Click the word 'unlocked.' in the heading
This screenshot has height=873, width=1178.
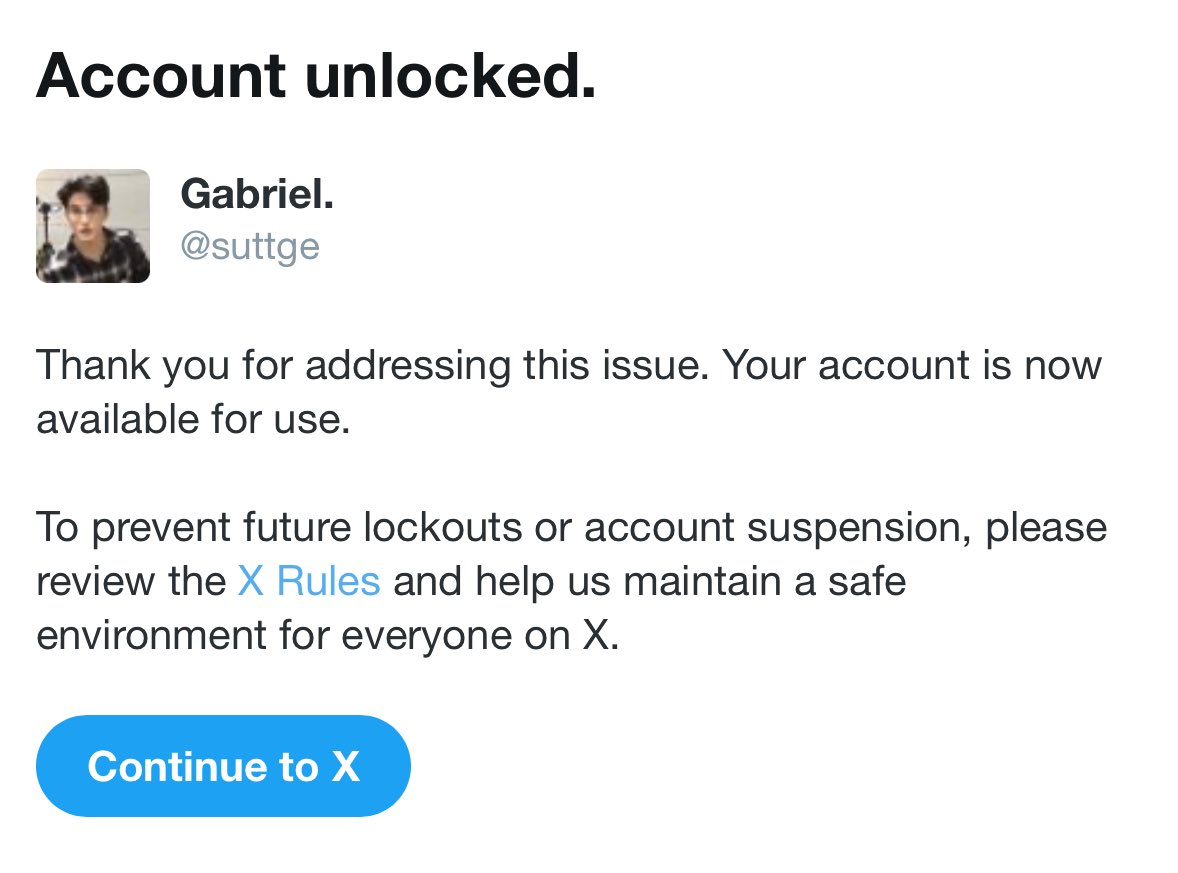click(x=452, y=76)
